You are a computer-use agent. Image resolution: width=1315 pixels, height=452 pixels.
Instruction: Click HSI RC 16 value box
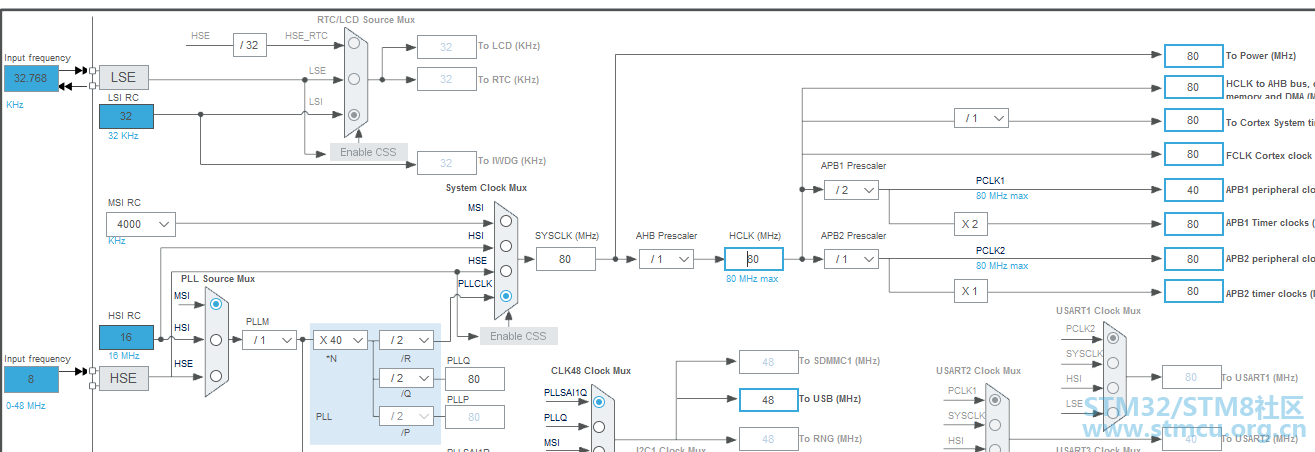126,338
